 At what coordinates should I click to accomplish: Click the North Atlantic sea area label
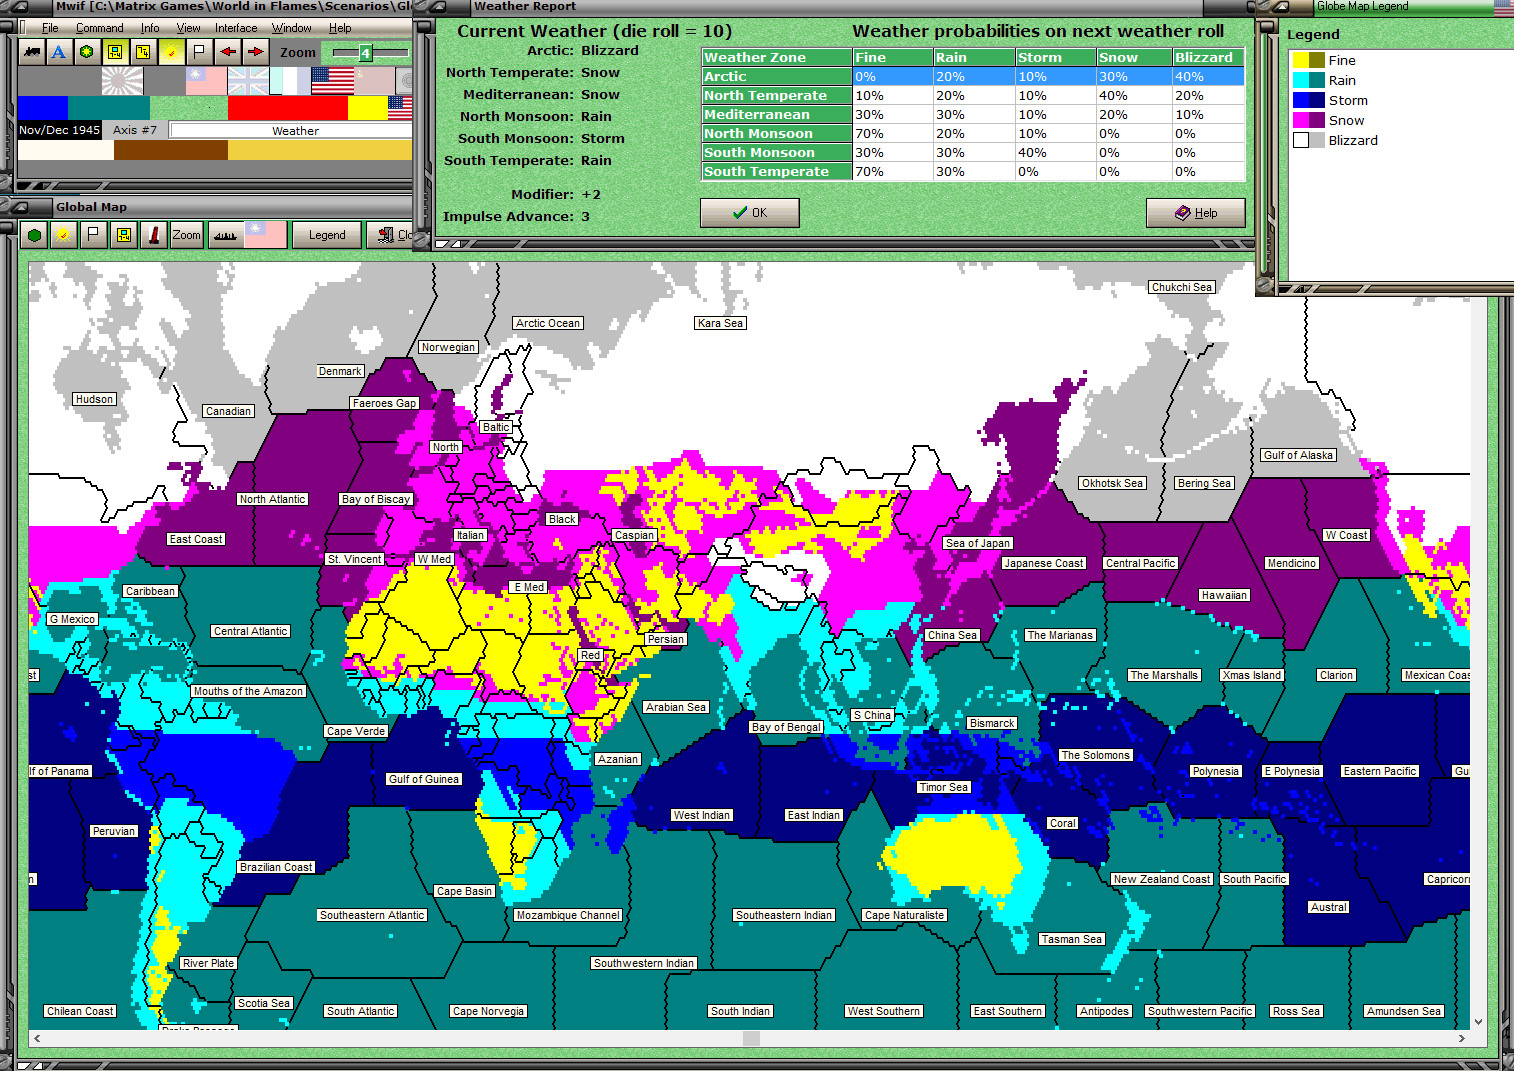coord(273,499)
